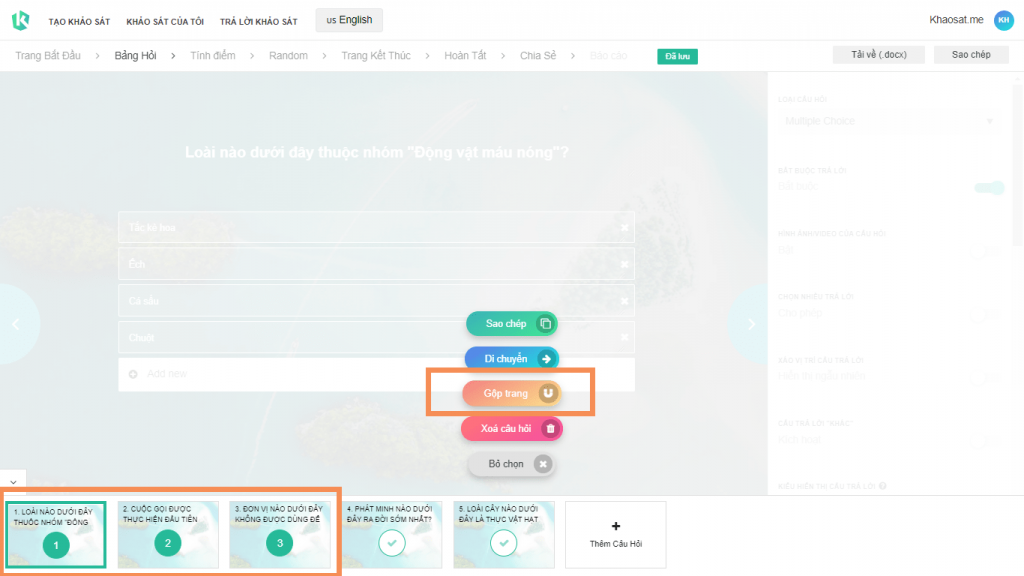Screen dimensions: 1024x576
Task: Click the merge icon on Gộp trang
Action: [548, 393]
